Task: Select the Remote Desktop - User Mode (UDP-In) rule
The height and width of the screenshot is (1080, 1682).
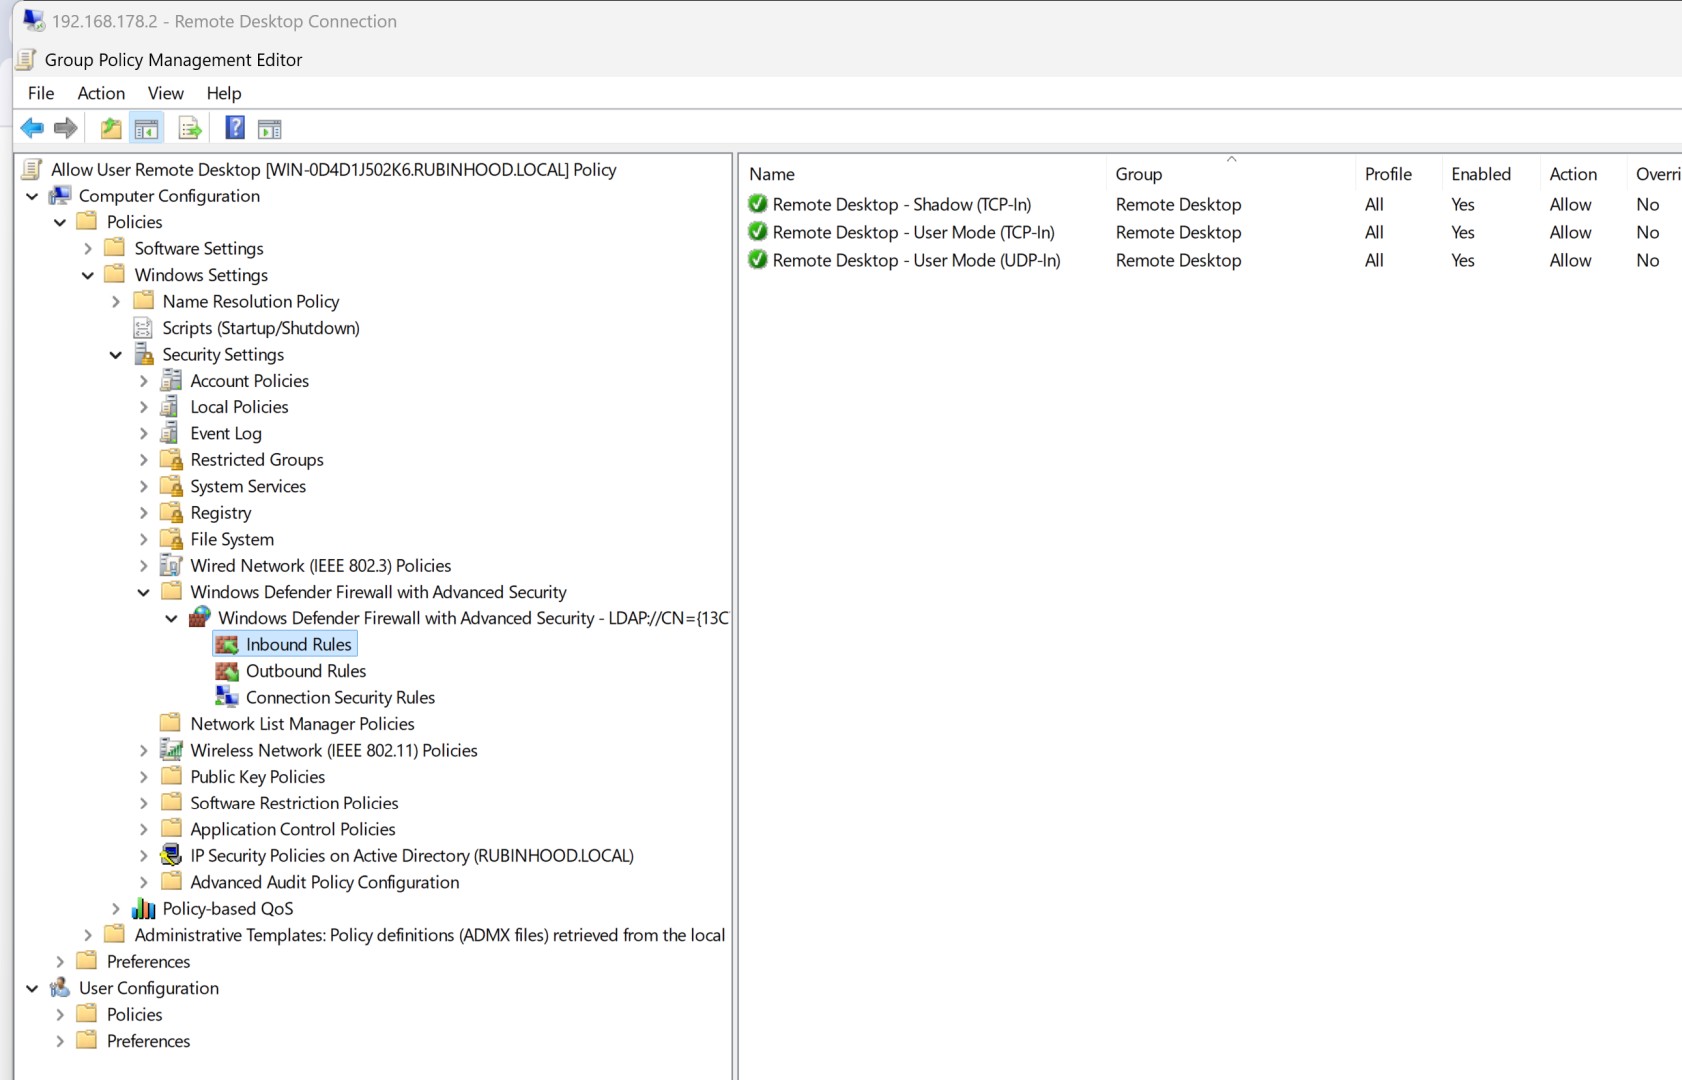Action: (916, 260)
